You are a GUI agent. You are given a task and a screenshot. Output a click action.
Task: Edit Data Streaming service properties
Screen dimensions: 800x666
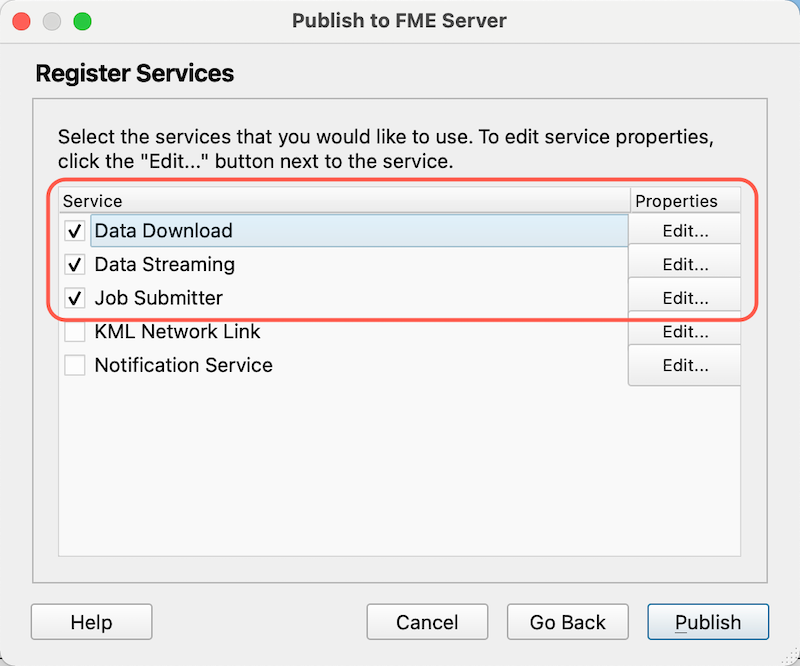685,264
